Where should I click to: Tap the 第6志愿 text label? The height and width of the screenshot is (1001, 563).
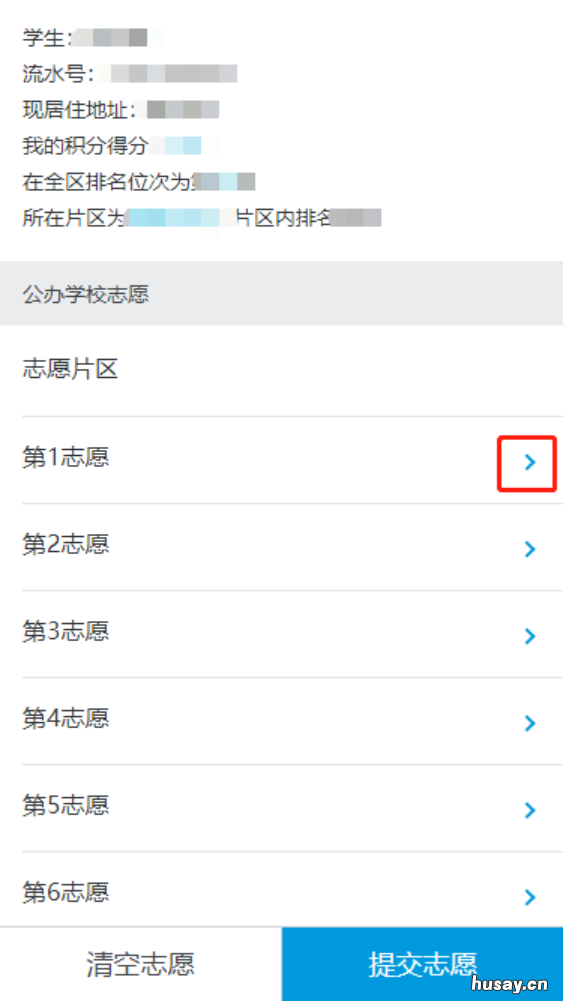pyautogui.click(x=66, y=892)
